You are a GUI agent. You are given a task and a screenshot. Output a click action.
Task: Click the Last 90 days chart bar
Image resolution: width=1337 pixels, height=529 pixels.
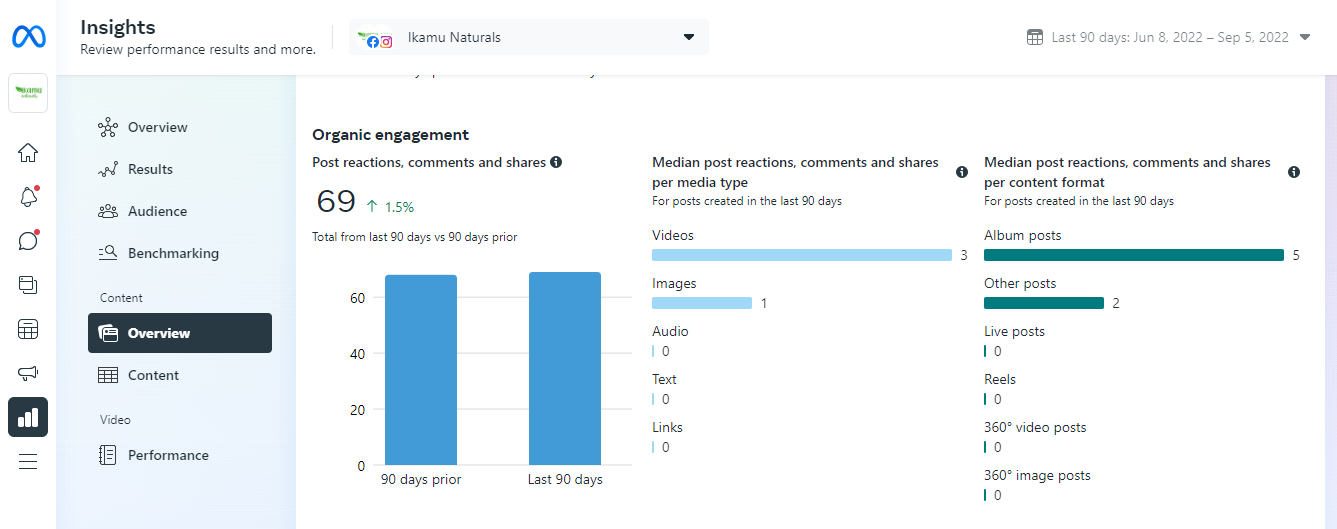coord(565,368)
